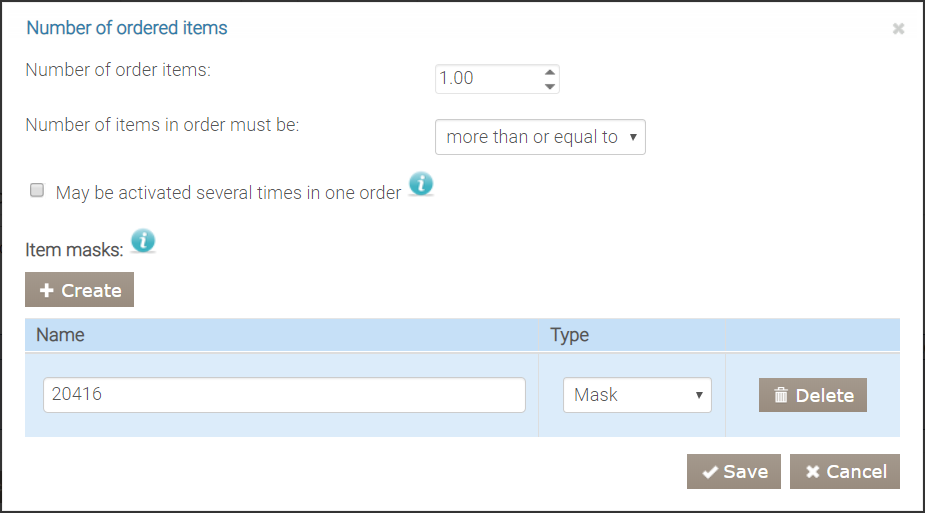Click the plus icon on Create button
The height and width of the screenshot is (513, 925).
[x=47, y=291]
